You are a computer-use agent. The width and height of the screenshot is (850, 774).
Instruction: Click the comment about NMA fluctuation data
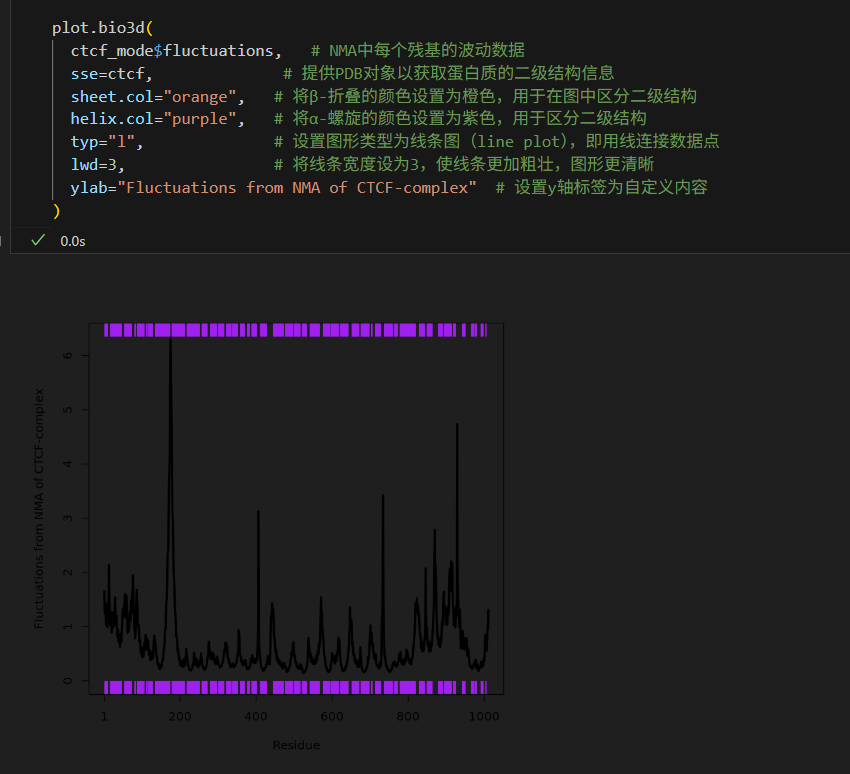click(x=417, y=50)
